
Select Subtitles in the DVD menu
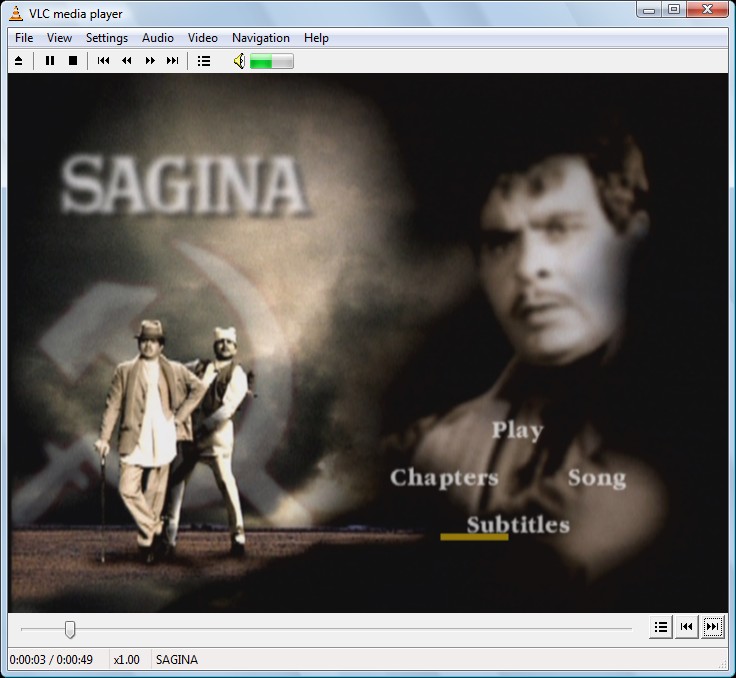(518, 525)
